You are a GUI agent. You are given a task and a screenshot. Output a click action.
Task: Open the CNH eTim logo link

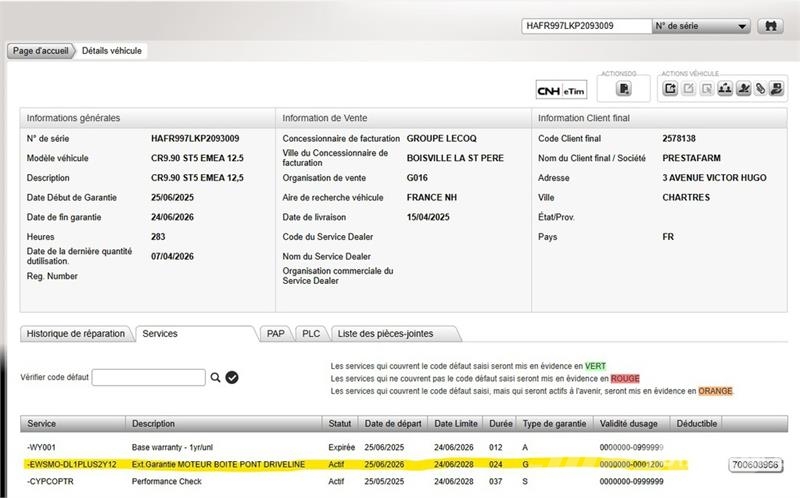pos(561,91)
